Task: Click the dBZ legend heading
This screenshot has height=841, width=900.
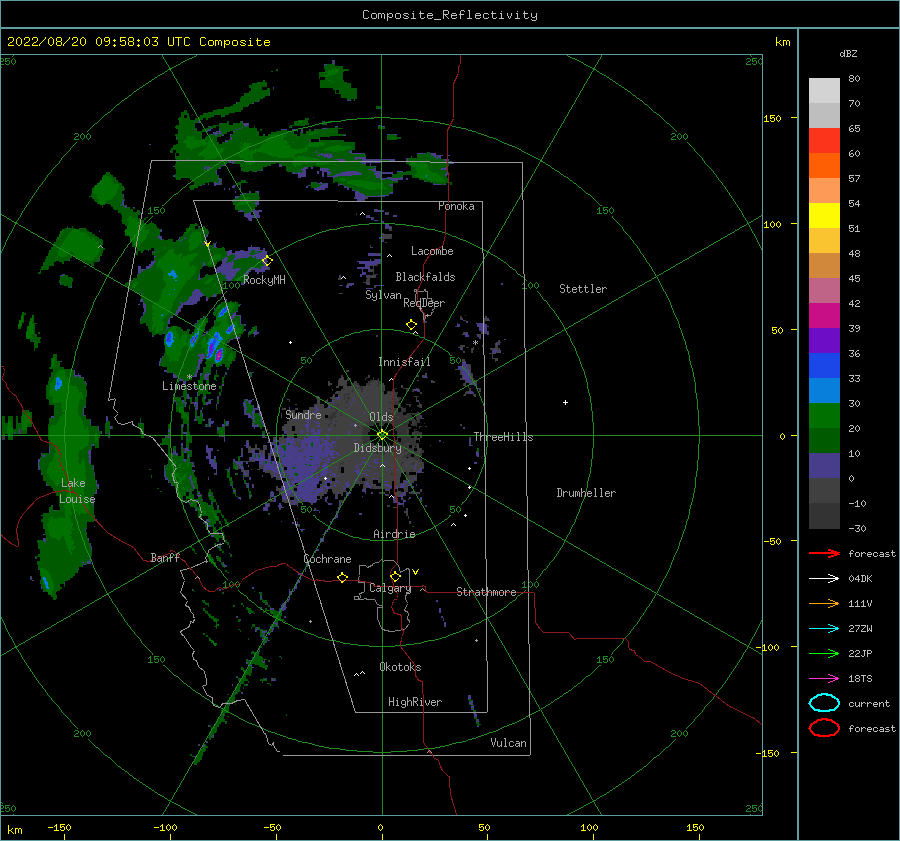Action: click(x=848, y=53)
